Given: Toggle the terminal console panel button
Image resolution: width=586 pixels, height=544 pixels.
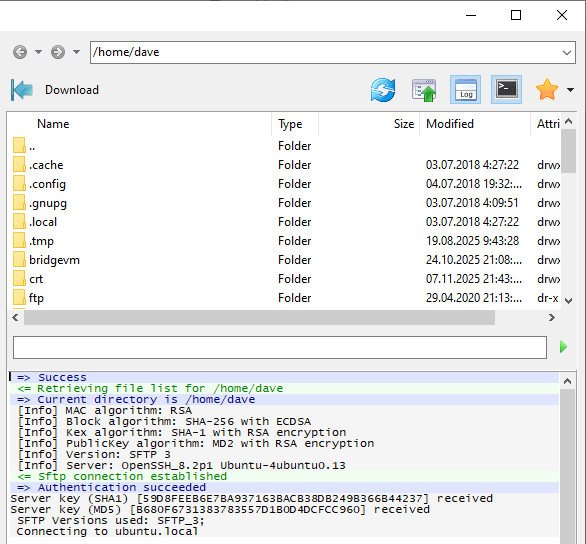Looking at the screenshot, I should pyautogui.click(x=506, y=90).
